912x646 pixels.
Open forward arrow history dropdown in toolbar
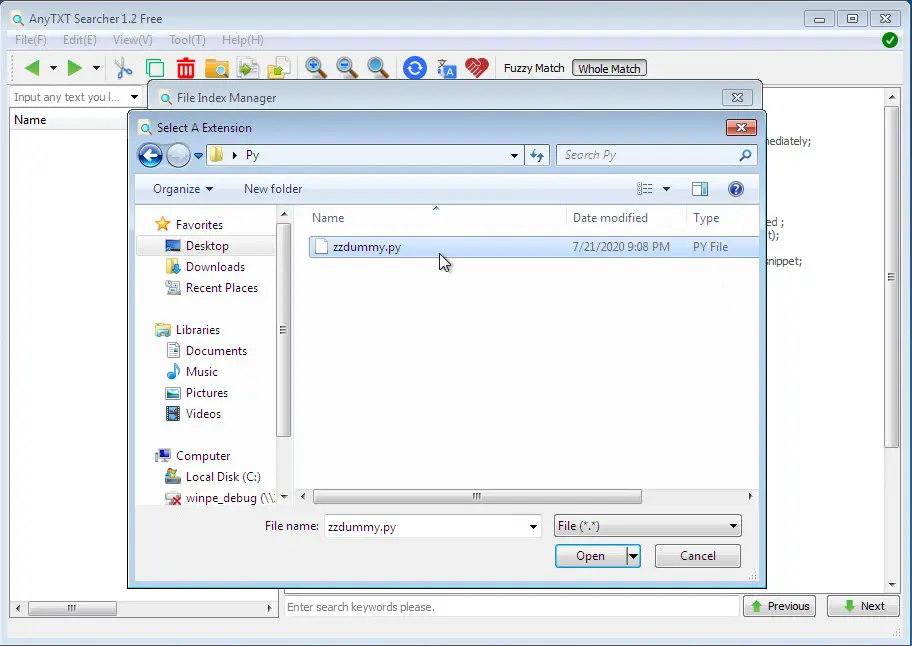(97, 68)
